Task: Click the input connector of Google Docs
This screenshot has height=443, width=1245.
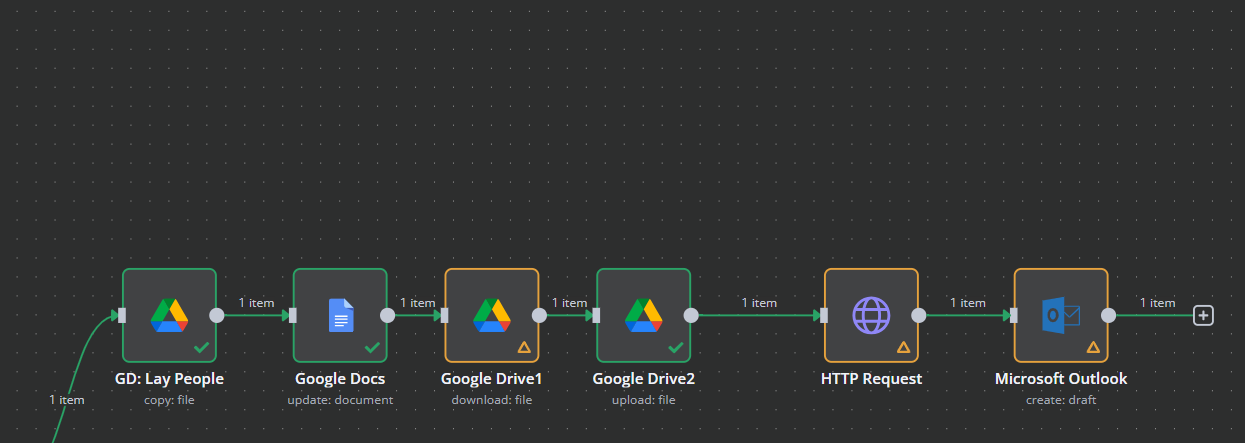Action: coord(293,315)
